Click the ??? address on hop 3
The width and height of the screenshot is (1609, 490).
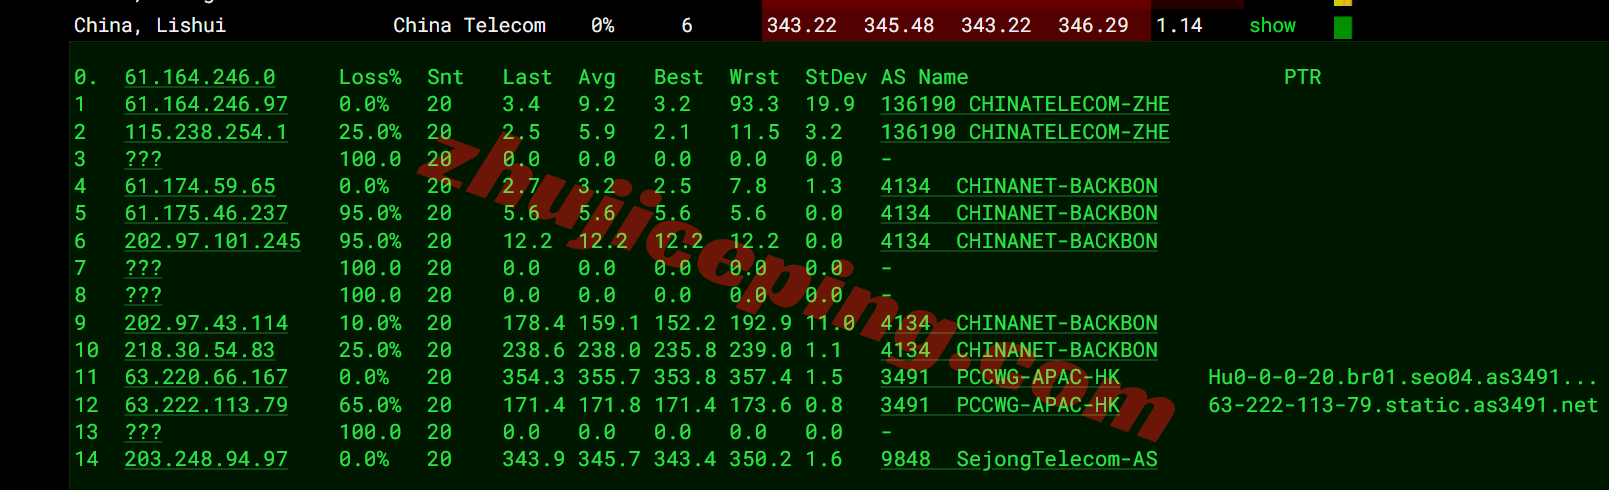coord(143,159)
